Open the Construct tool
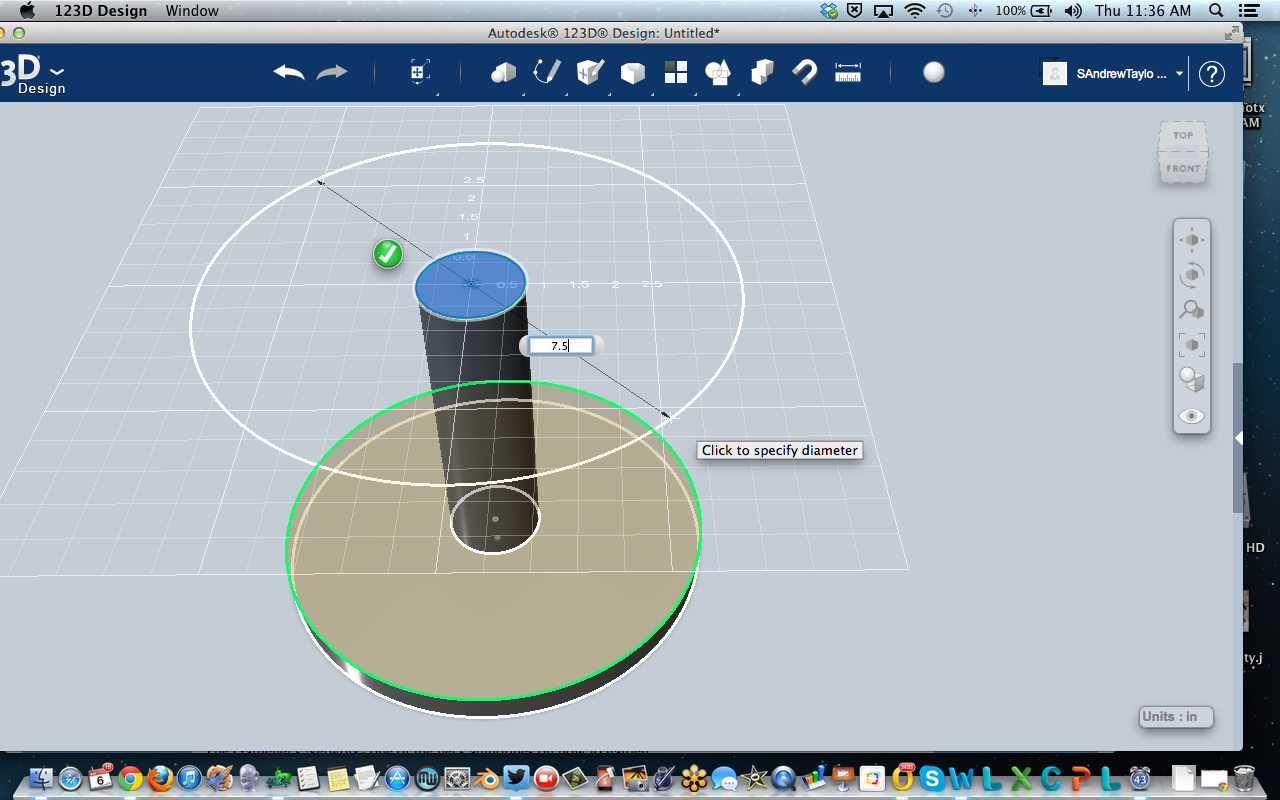Image resolution: width=1280 pixels, height=800 pixels. point(590,72)
